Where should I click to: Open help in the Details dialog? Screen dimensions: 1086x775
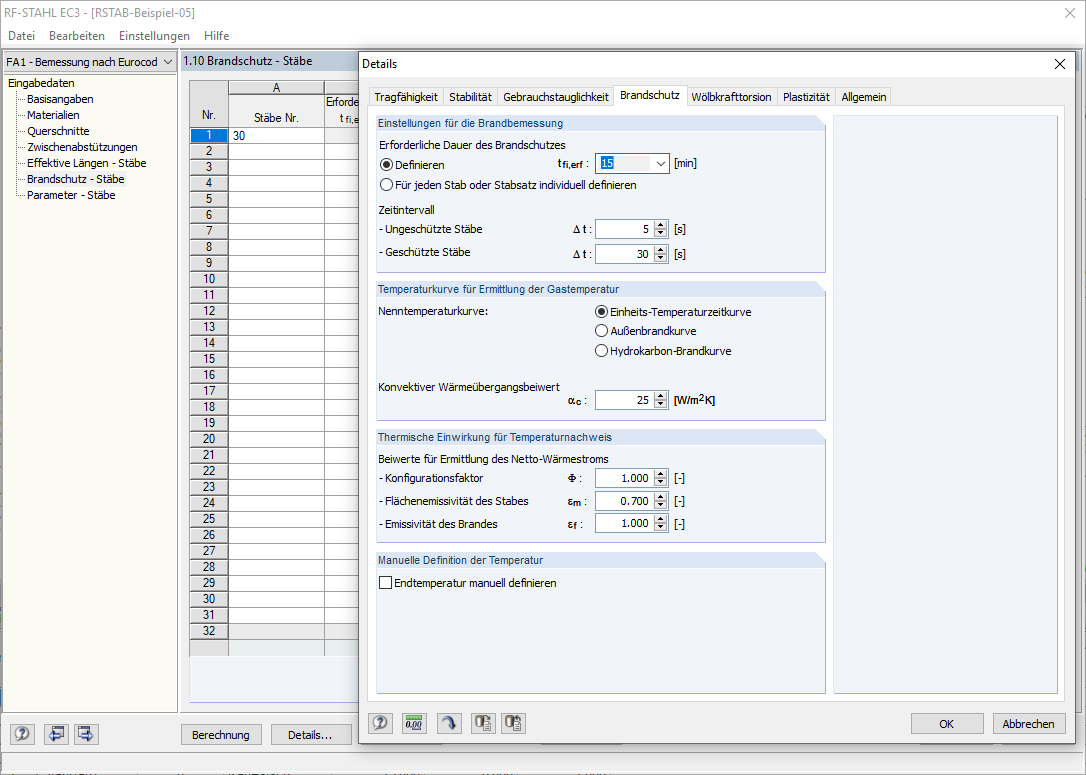[x=380, y=723]
